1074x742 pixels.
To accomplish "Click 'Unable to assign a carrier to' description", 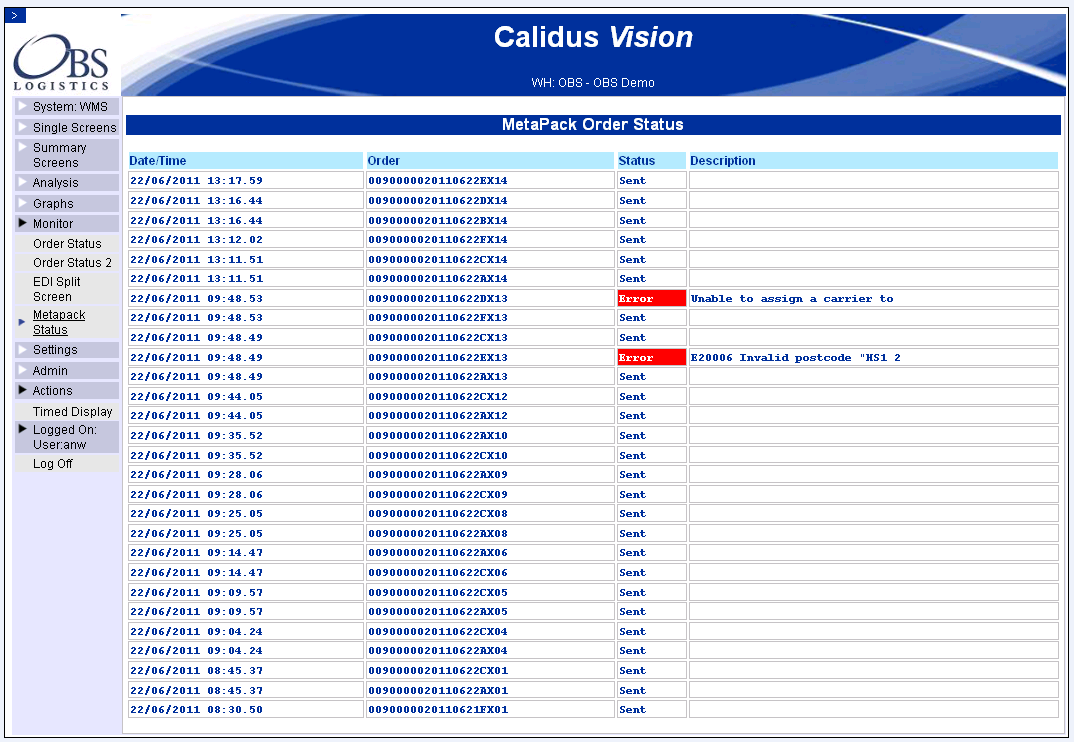I will [x=792, y=299].
